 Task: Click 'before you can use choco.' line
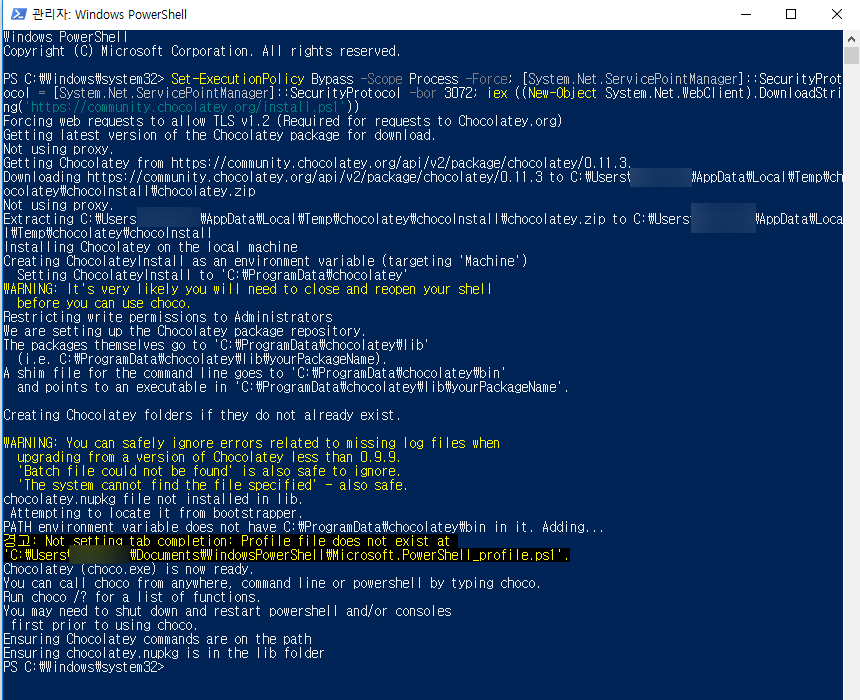coord(104,303)
